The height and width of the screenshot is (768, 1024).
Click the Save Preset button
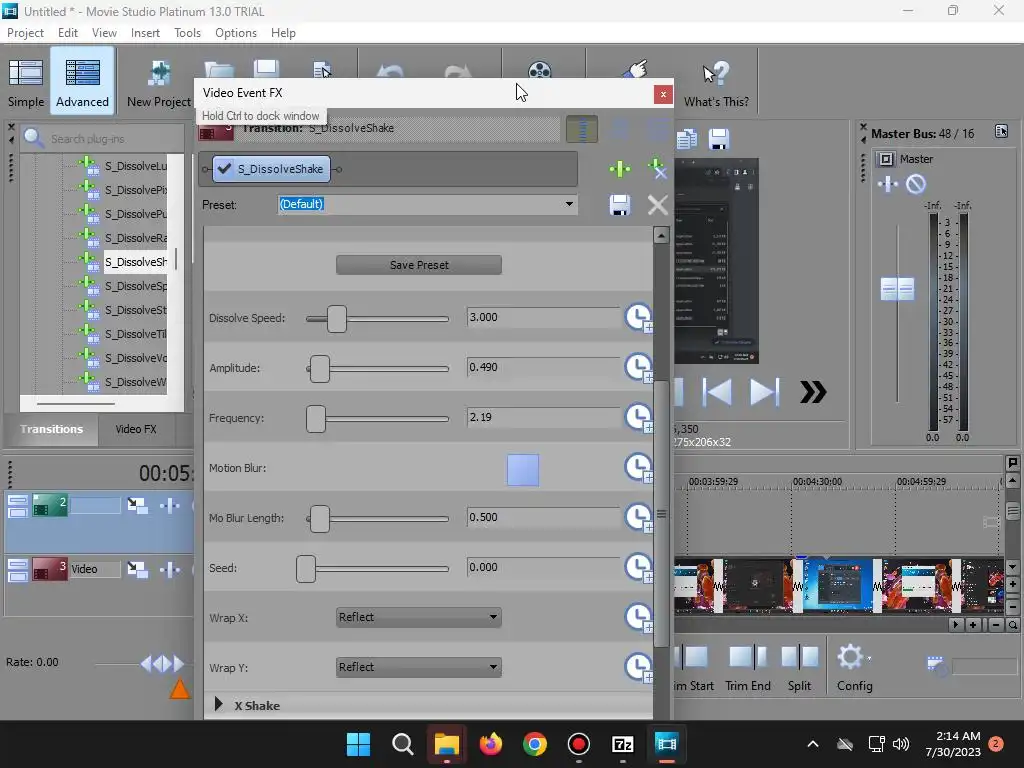(419, 265)
